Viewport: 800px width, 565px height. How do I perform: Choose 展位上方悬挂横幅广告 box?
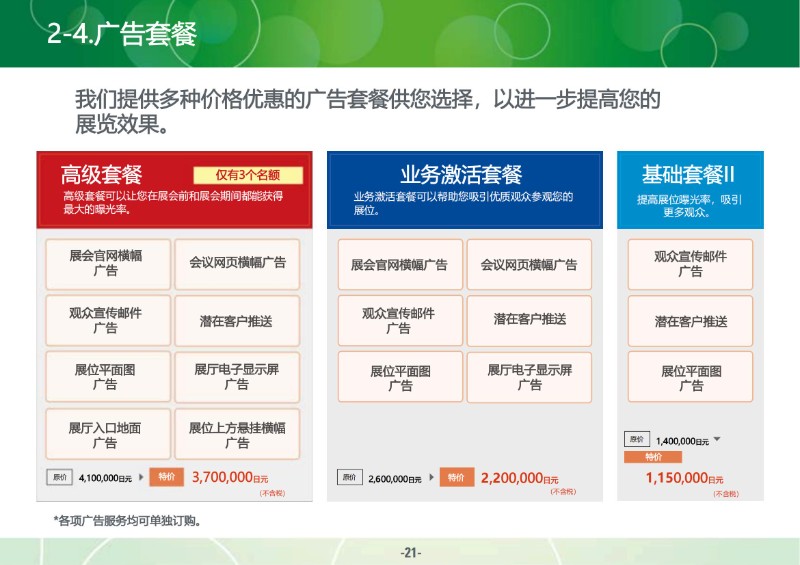coord(237,435)
